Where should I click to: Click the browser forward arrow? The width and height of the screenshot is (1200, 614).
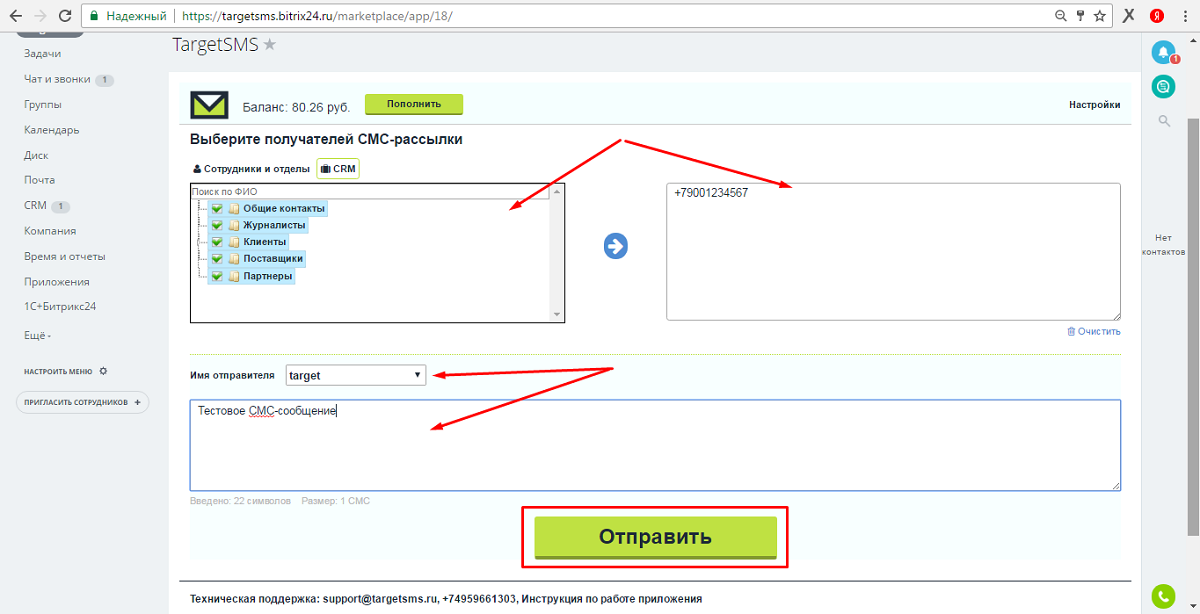coord(41,16)
